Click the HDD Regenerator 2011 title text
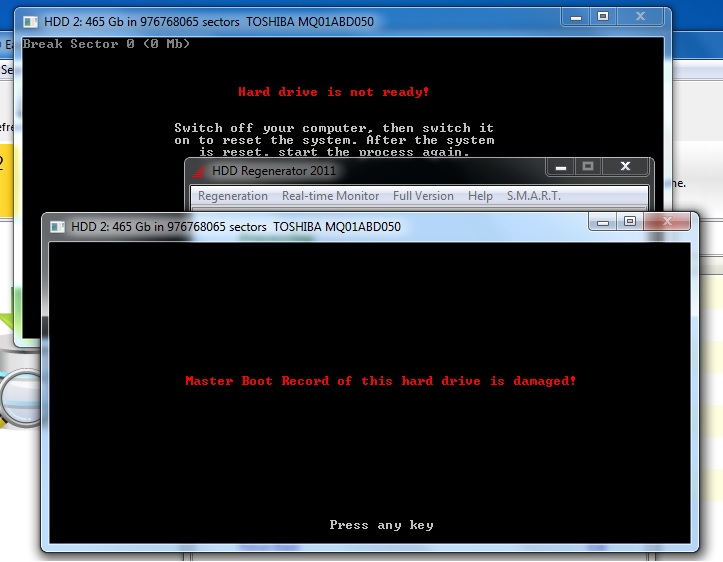723x562 pixels. coord(274,171)
